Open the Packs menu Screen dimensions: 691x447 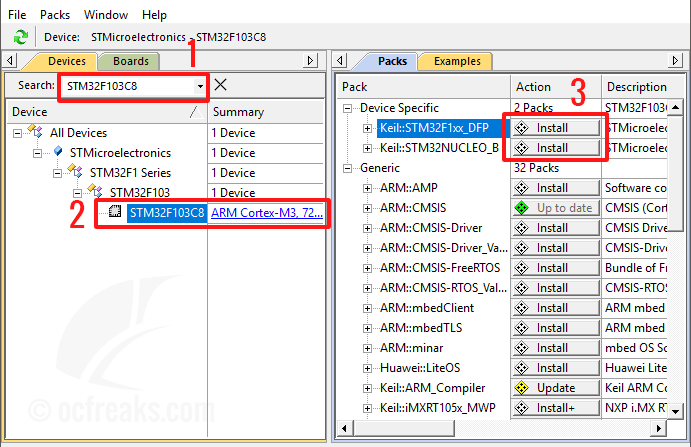click(55, 15)
